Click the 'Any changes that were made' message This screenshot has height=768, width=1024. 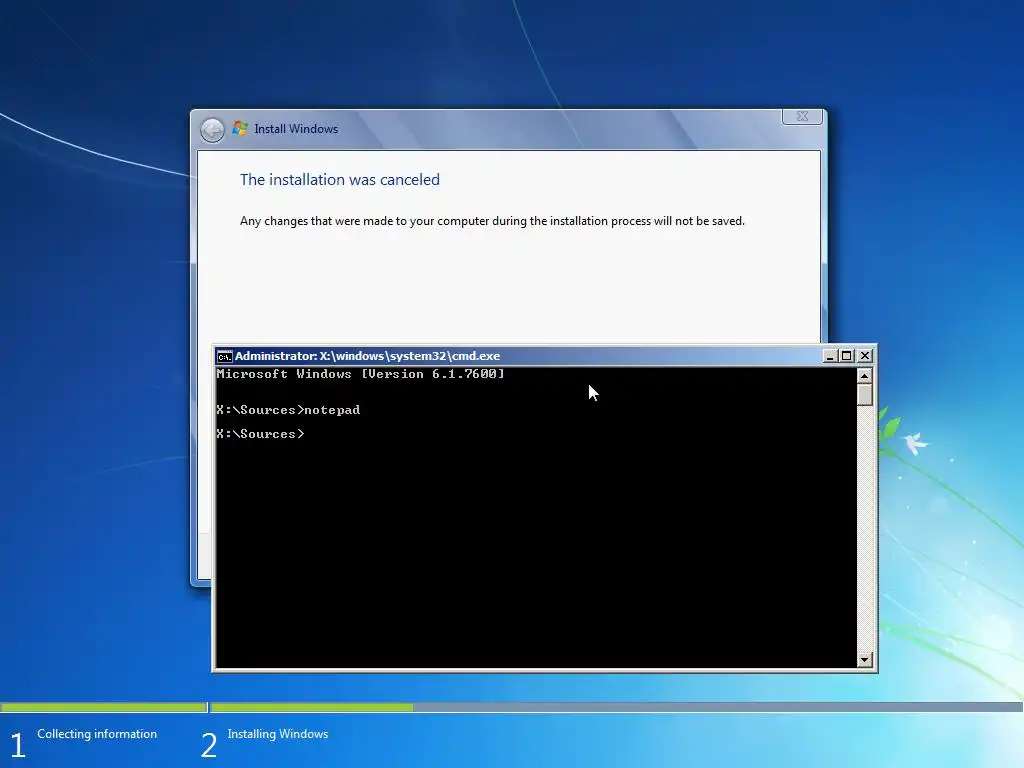pyautogui.click(x=492, y=221)
